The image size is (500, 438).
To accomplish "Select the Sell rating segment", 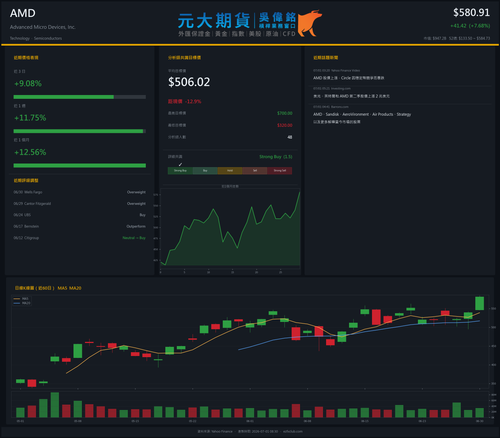I will point(255,171).
